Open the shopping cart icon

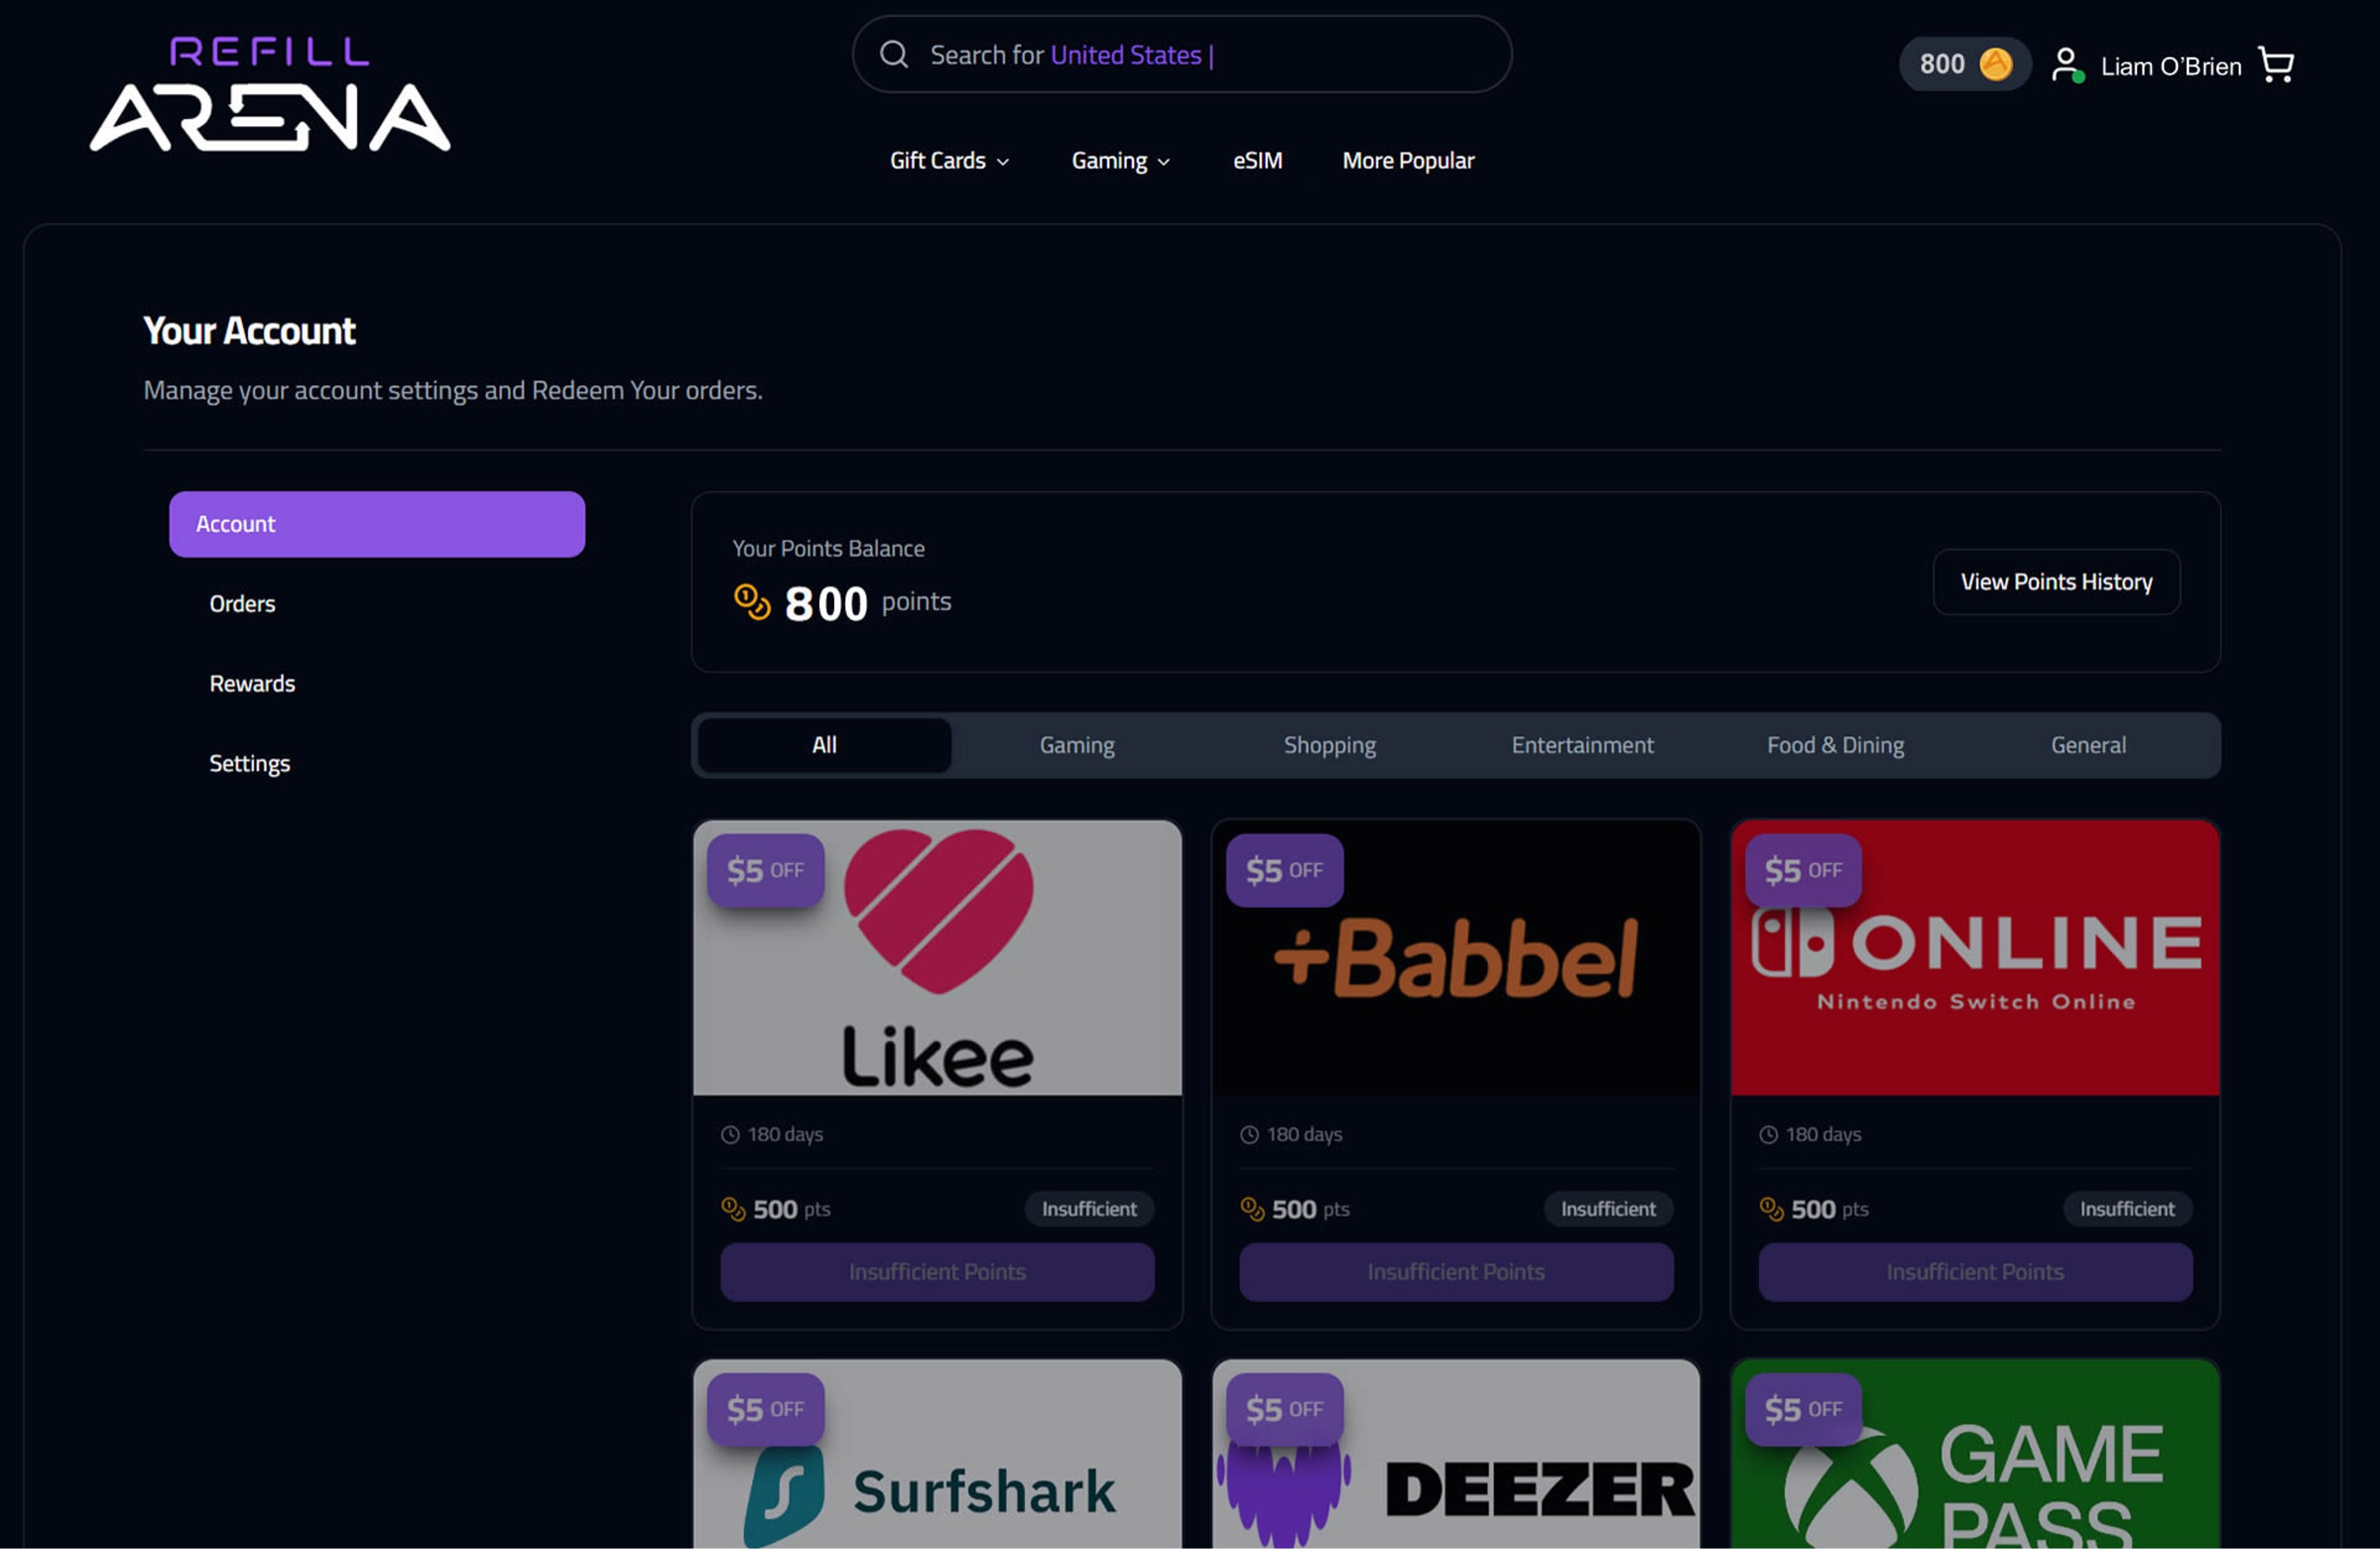point(2277,66)
